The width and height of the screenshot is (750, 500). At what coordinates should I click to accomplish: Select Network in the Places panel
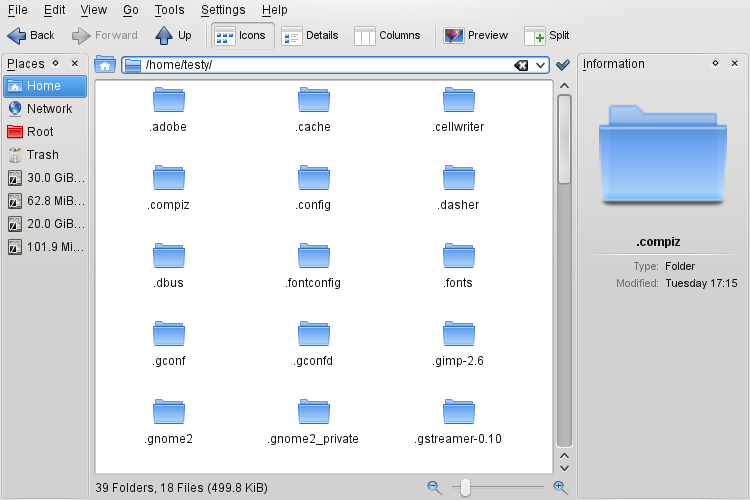[49, 109]
